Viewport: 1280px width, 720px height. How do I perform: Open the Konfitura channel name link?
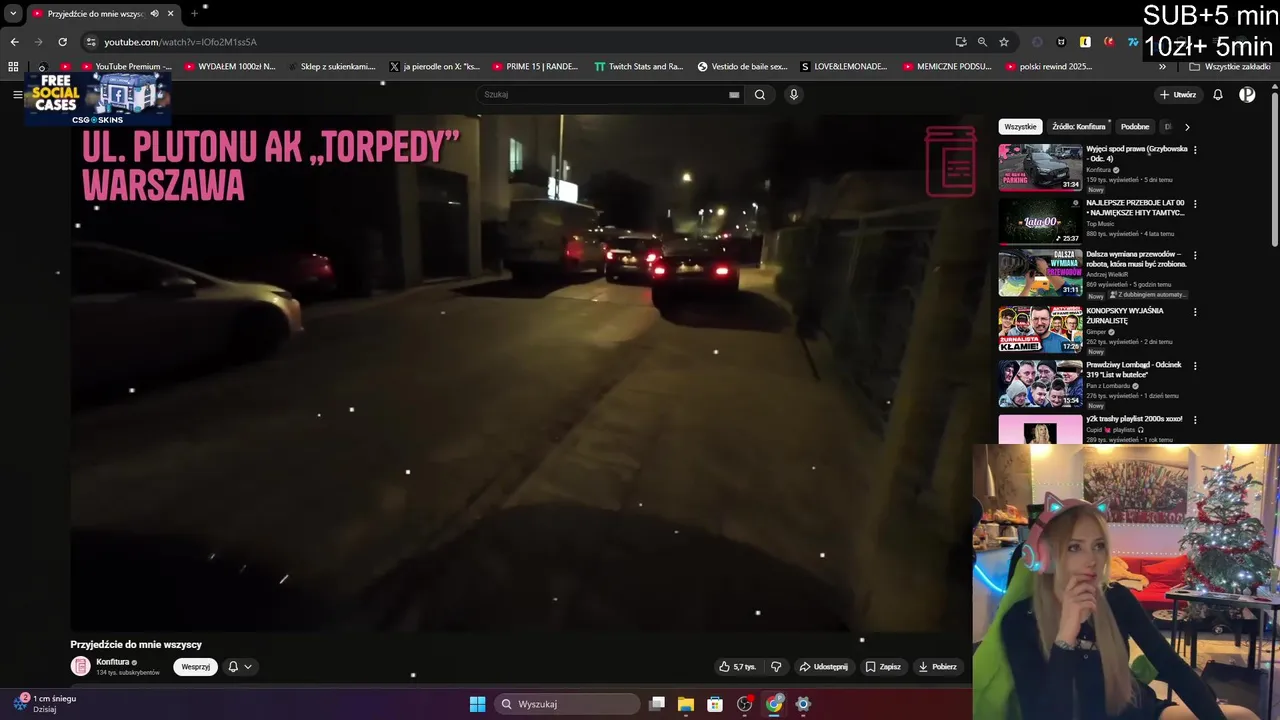pyautogui.click(x=113, y=662)
